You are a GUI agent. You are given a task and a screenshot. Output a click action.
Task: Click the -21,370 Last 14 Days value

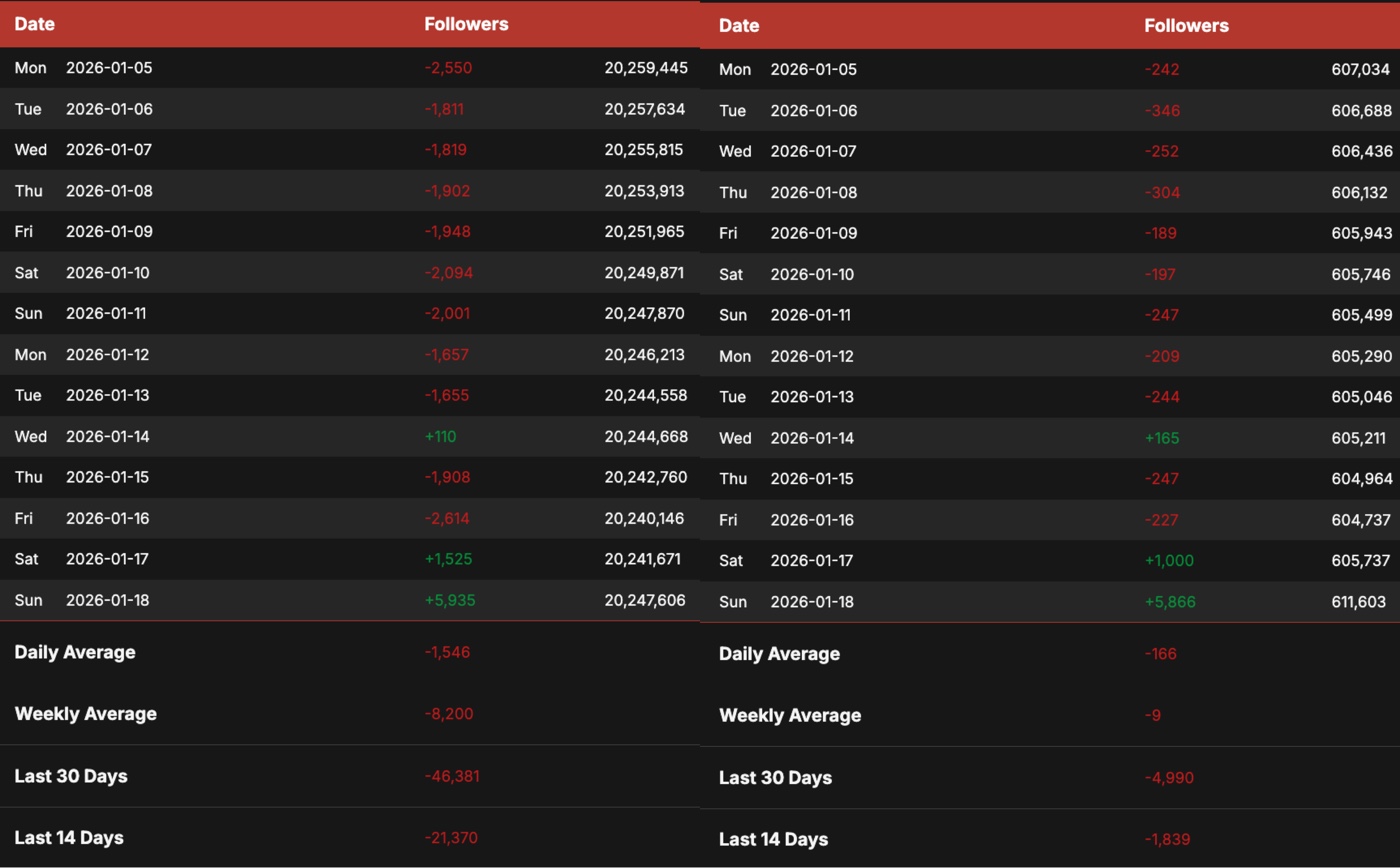[452, 838]
